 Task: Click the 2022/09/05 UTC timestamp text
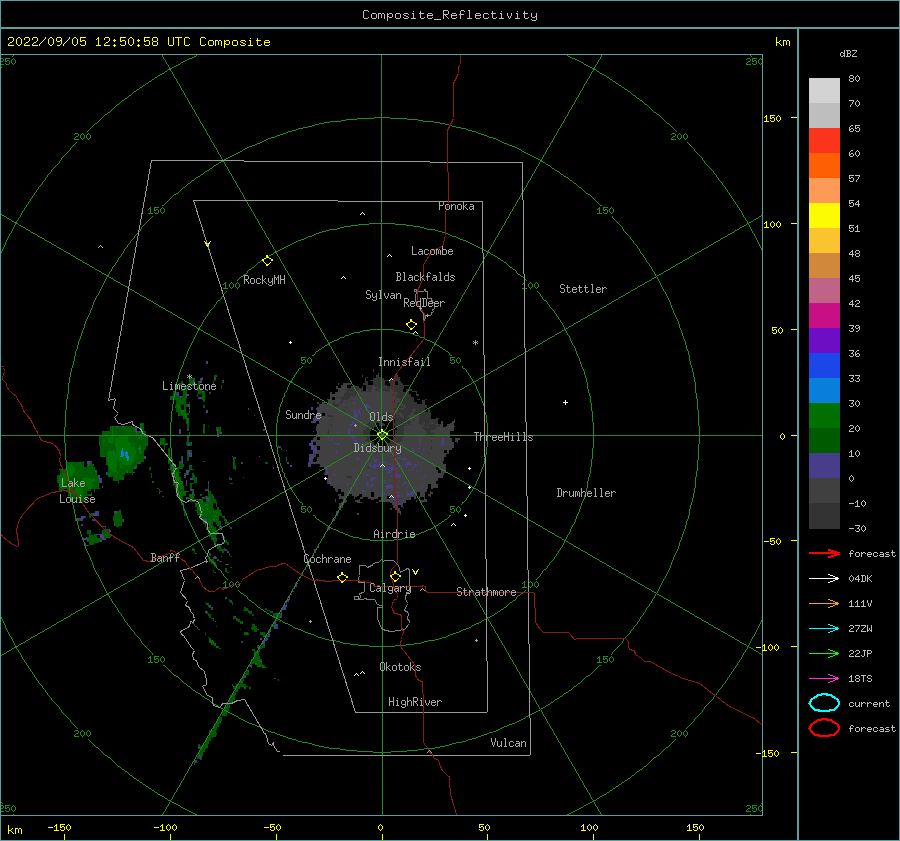coord(138,42)
